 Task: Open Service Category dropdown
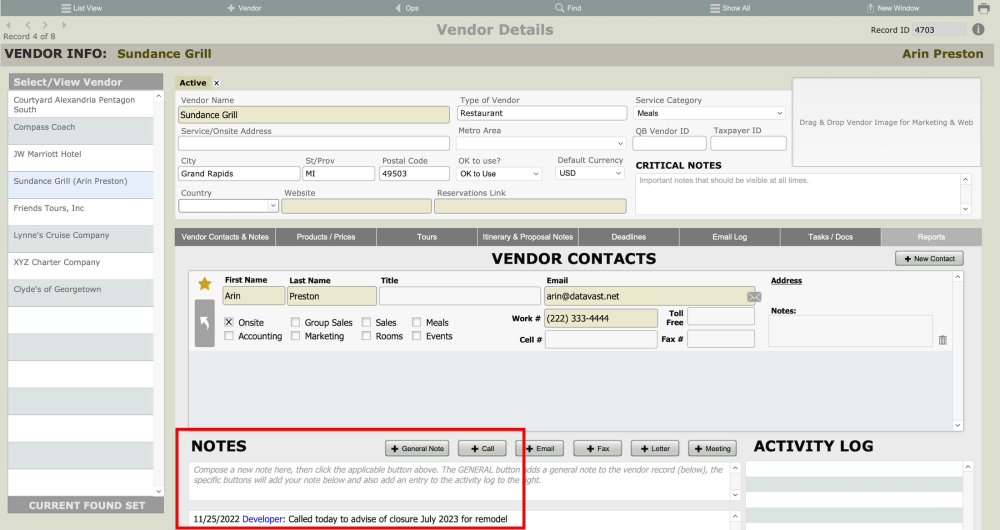(709, 114)
